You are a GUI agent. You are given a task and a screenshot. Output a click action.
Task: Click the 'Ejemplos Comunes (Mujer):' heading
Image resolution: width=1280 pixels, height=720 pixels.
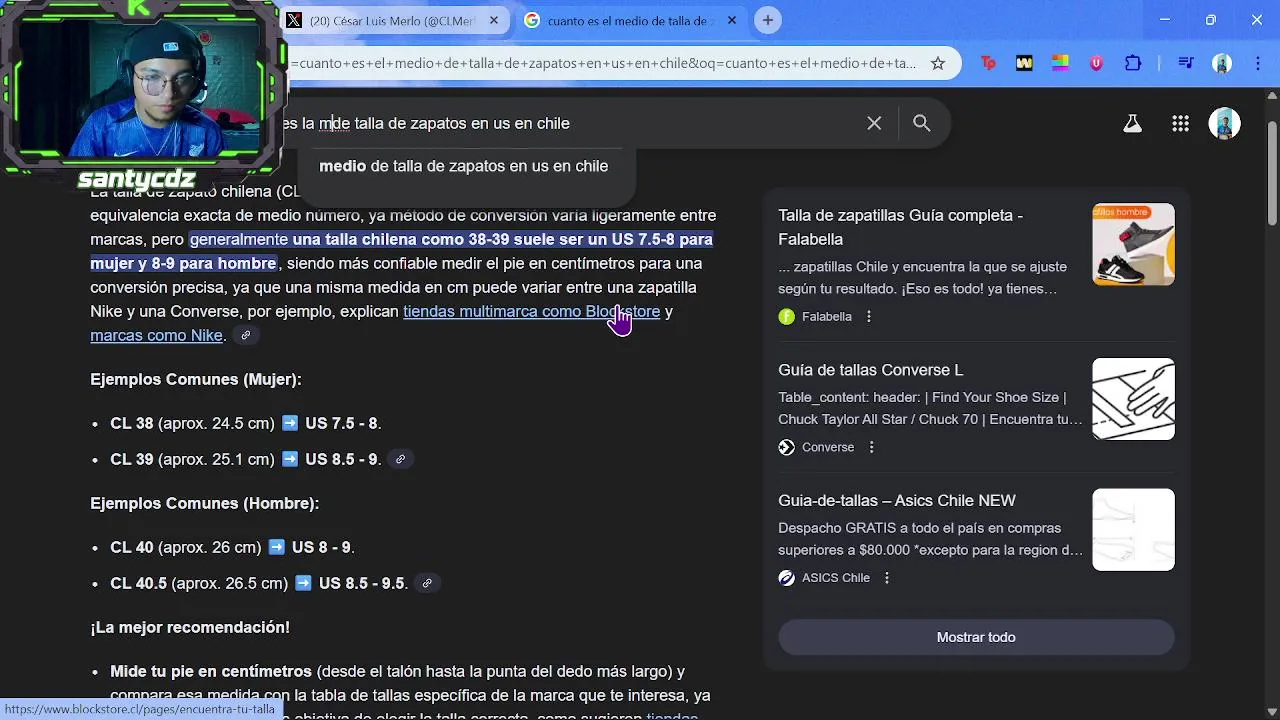point(196,379)
